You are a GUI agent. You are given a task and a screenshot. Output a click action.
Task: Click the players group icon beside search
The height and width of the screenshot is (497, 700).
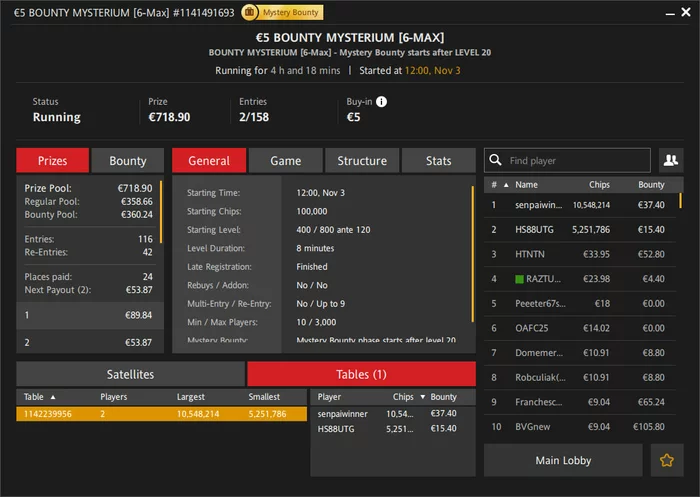(x=671, y=160)
